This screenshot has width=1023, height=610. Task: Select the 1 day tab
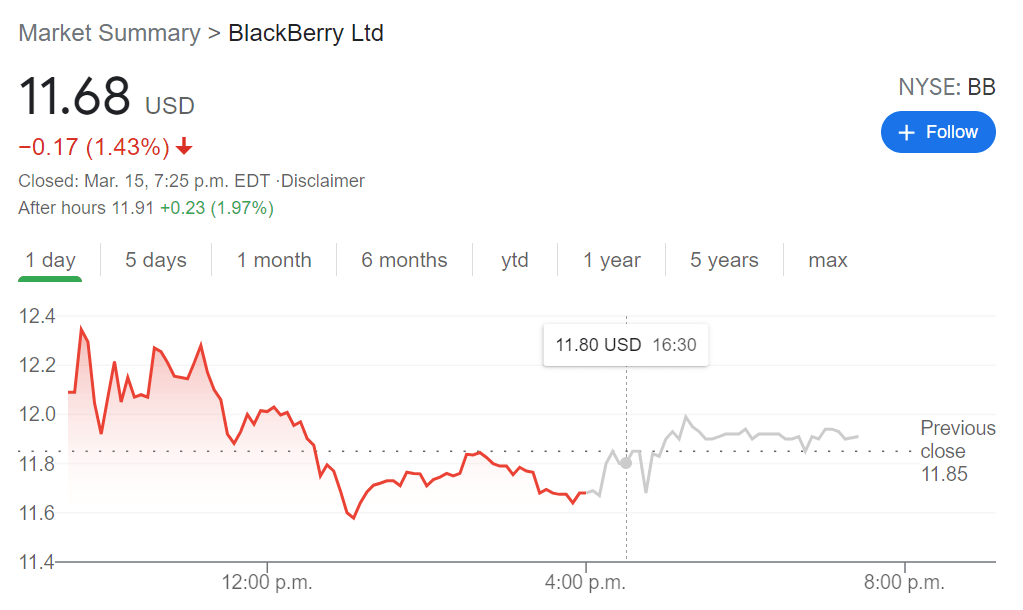(50, 260)
